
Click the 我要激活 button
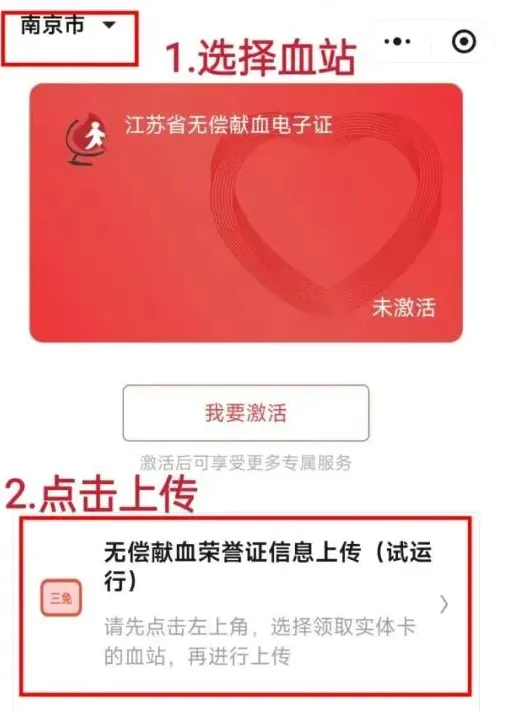[246, 413]
